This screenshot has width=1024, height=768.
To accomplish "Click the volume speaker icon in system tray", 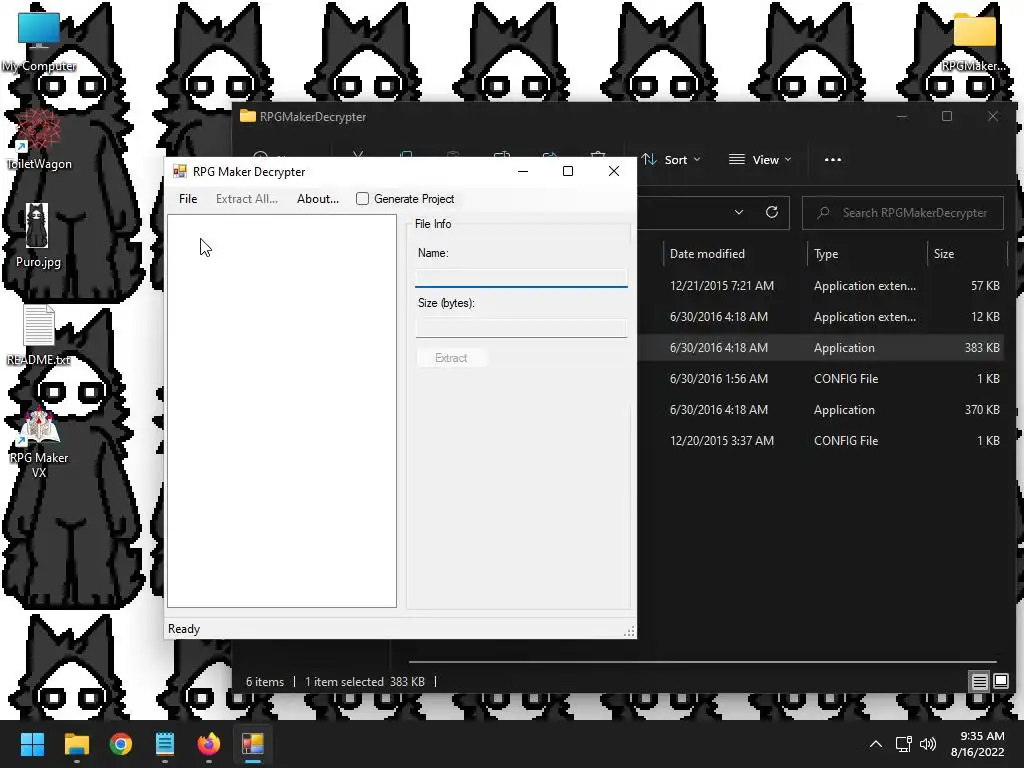I will point(927,744).
